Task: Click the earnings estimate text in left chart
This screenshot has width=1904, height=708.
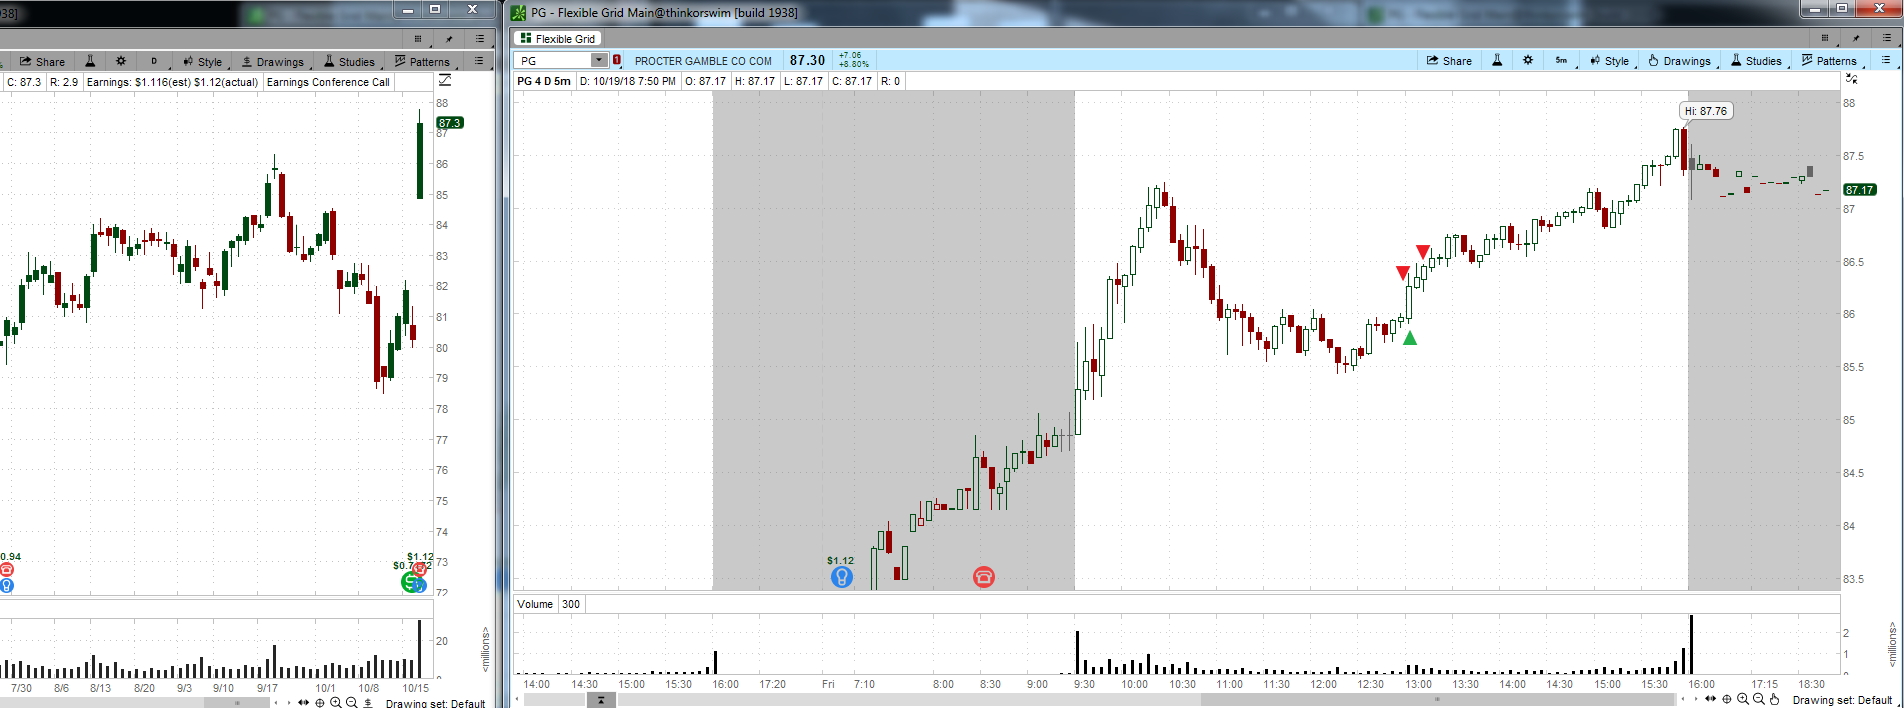Action: pos(172,82)
